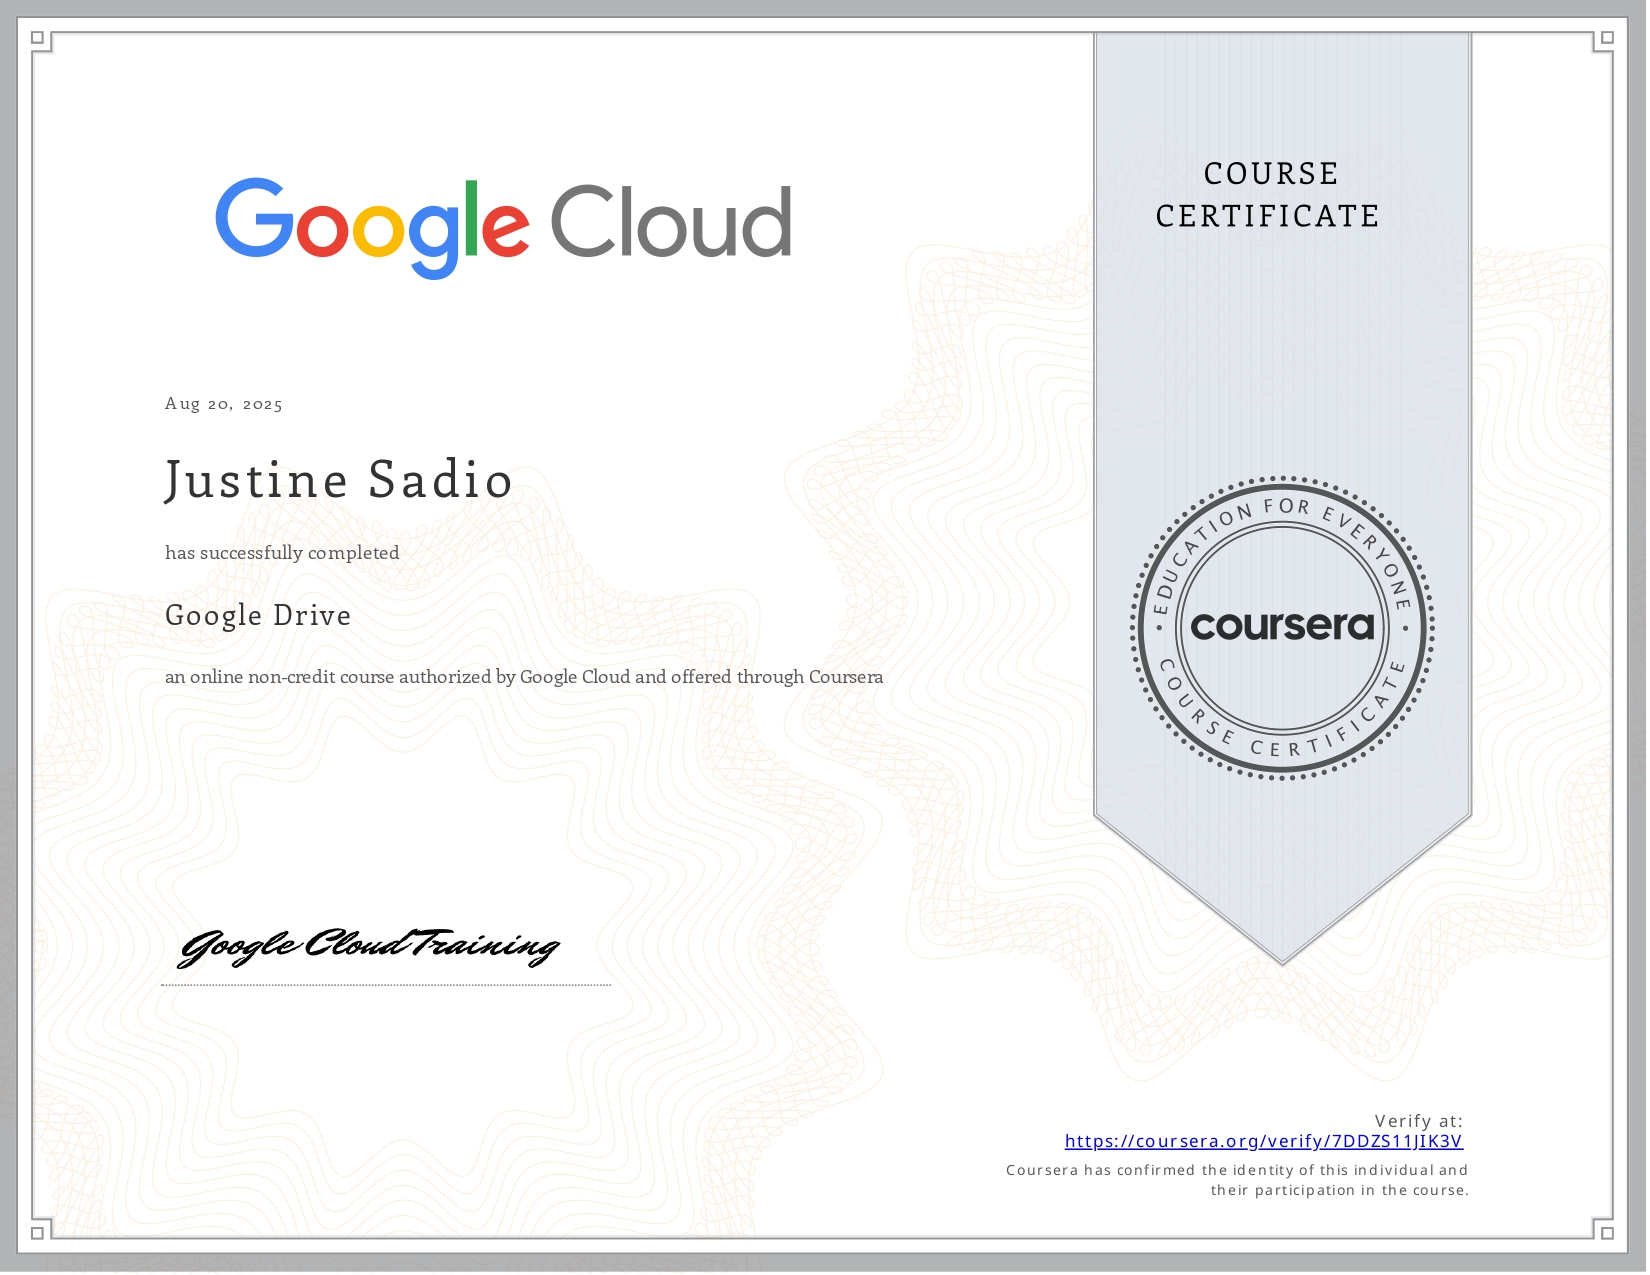Click the has successfully completed text
Image resolution: width=1650 pixels, height=1275 pixels.
pyautogui.click(x=282, y=552)
